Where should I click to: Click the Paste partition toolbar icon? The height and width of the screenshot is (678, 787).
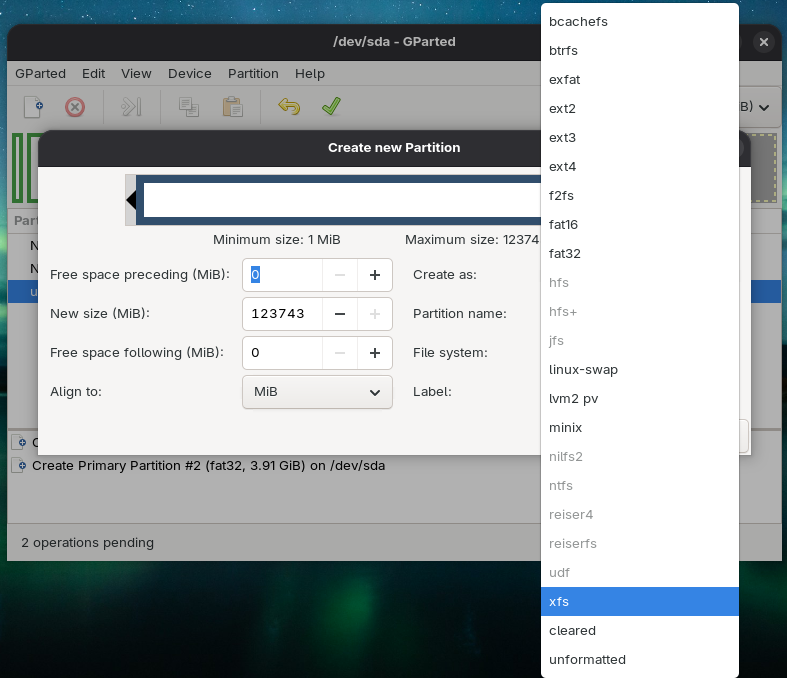(232, 107)
